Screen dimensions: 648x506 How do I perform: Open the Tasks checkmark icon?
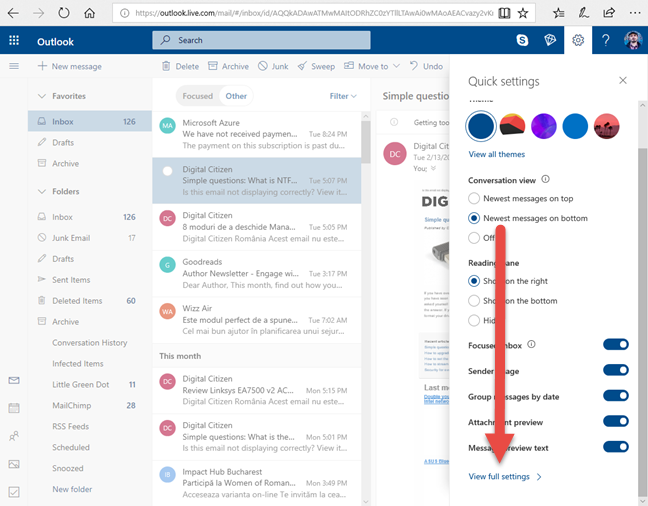click(14, 492)
